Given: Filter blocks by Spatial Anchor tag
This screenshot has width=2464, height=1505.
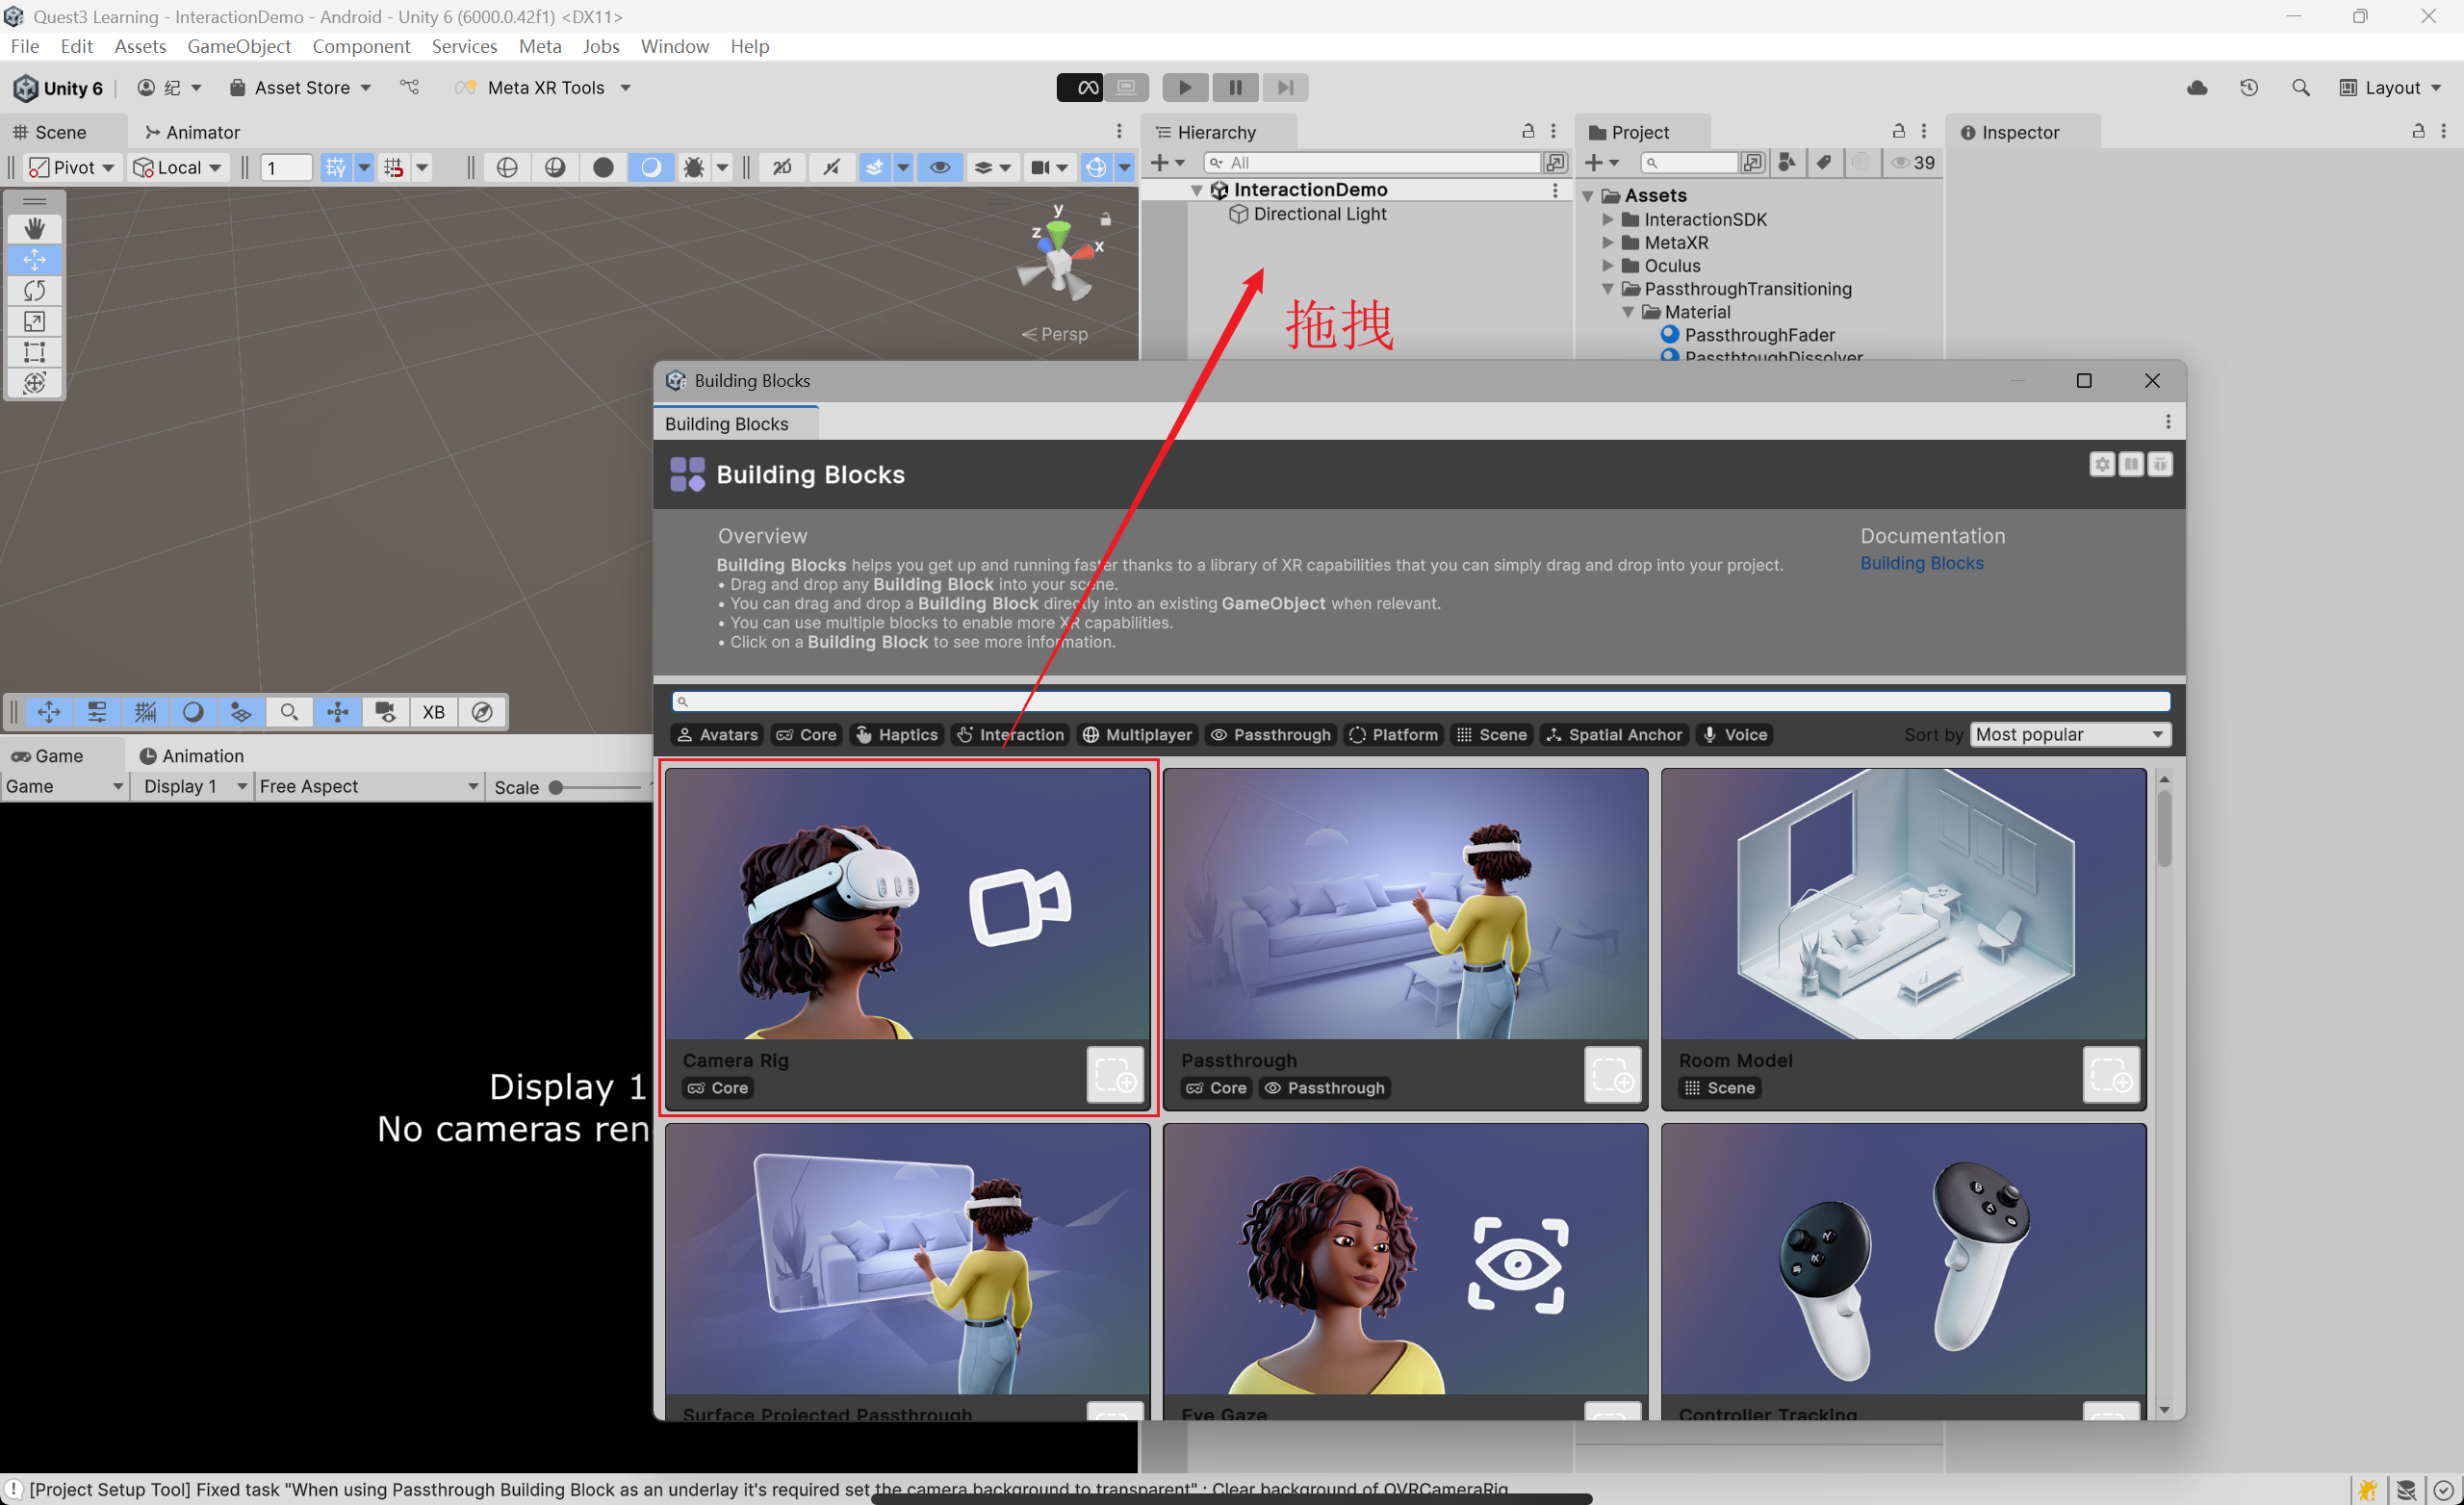Looking at the screenshot, I should (x=1613, y=734).
